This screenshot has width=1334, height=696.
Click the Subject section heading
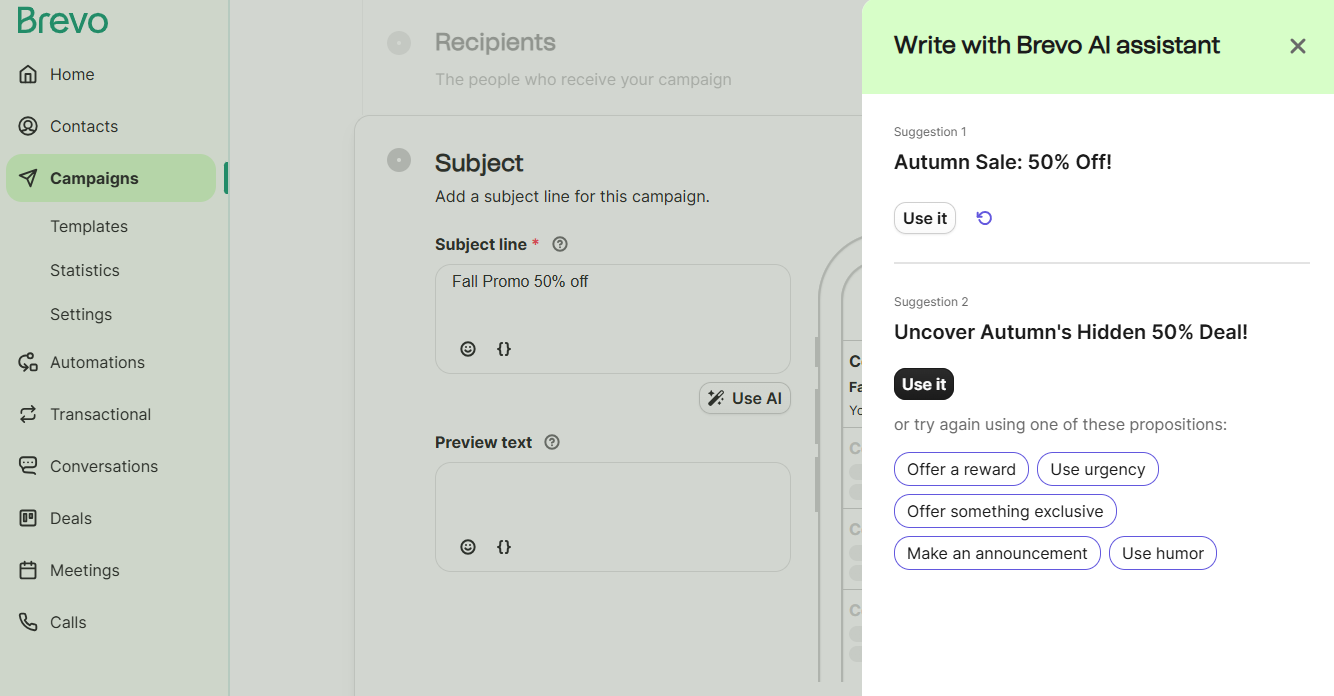tap(479, 163)
